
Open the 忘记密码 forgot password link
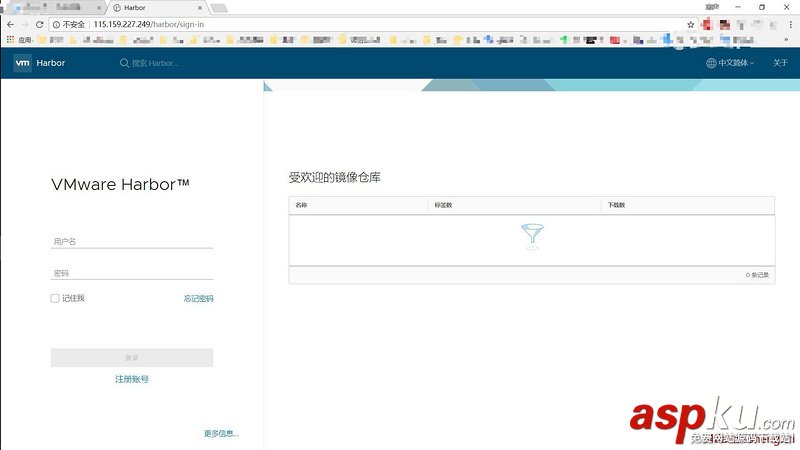click(x=198, y=298)
